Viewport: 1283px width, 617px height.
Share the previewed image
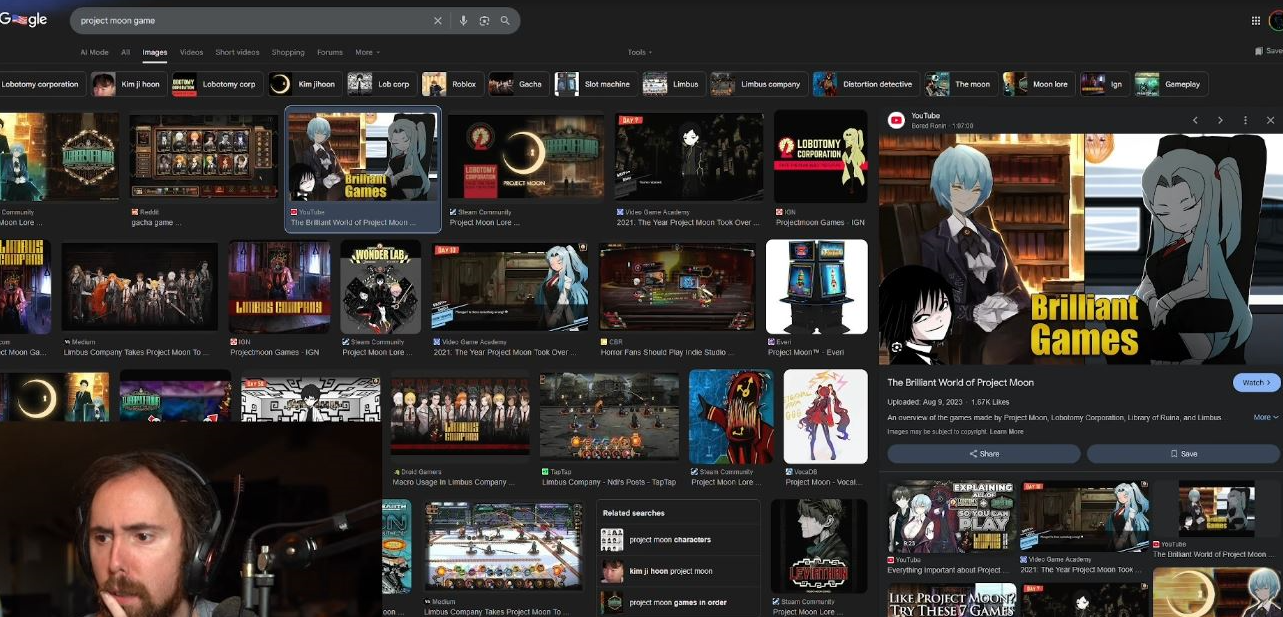pos(984,454)
